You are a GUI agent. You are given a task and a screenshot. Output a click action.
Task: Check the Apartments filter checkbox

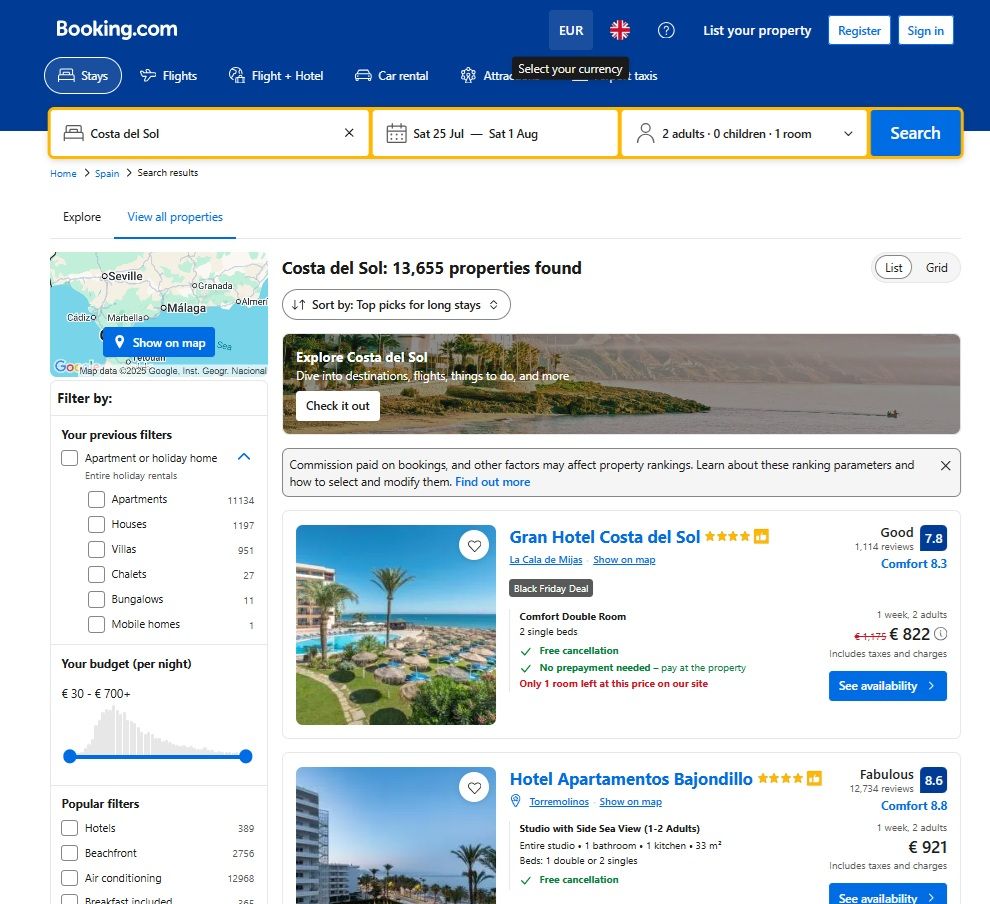tap(96, 499)
